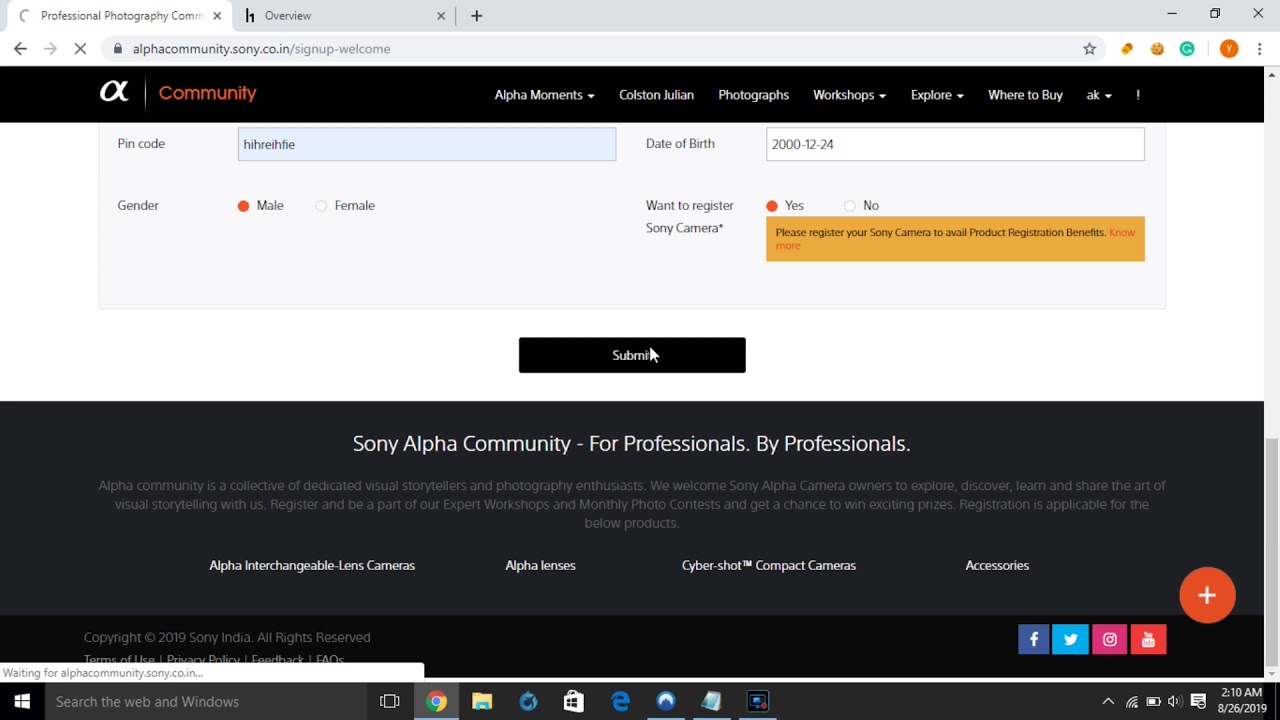Image resolution: width=1280 pixels, height=720 pixels.
Task: Open the notification center icon
Action: coord(1198,701)
